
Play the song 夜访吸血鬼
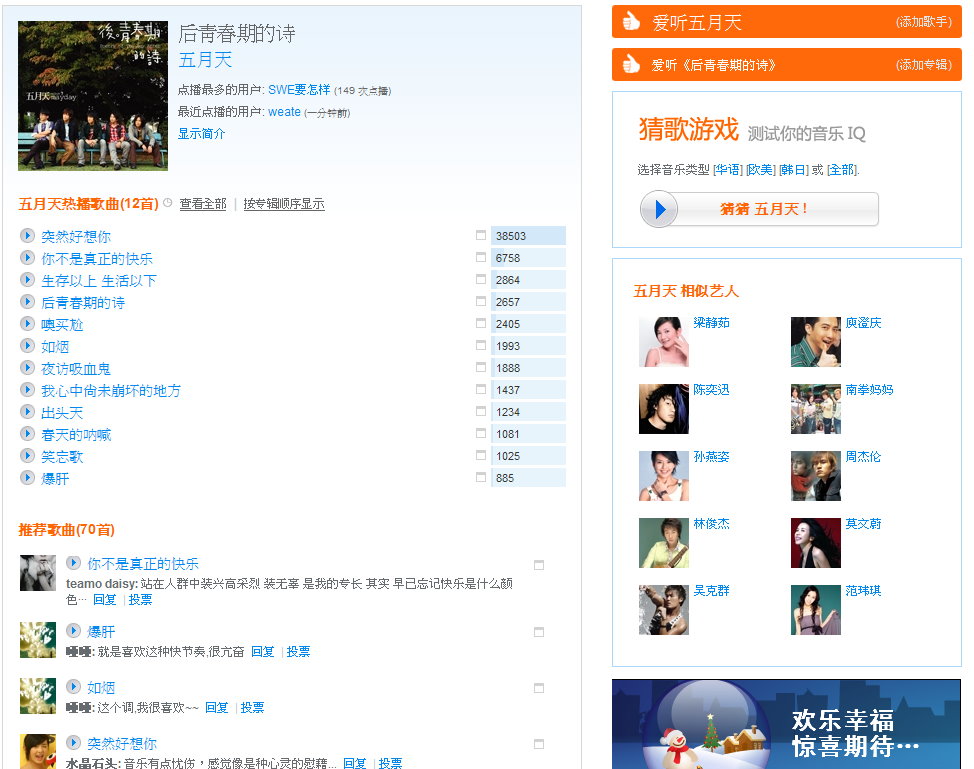(x=27, y=368)
